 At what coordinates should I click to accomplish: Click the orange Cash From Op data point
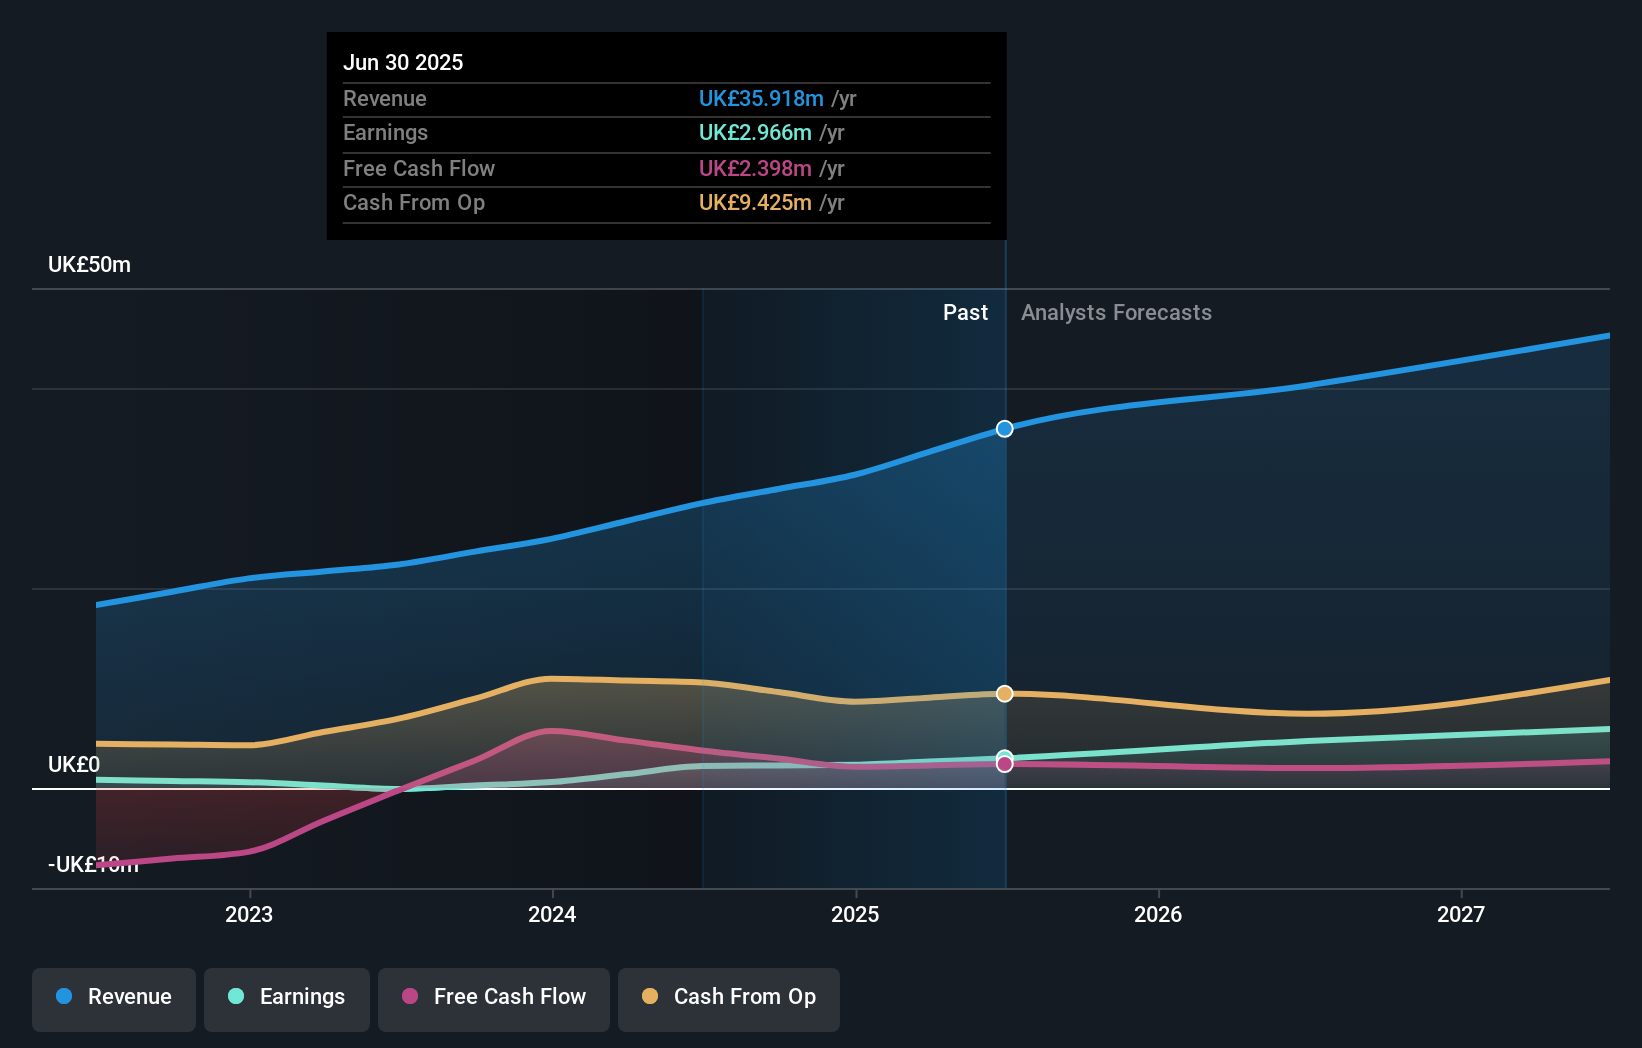[1004, 694]
